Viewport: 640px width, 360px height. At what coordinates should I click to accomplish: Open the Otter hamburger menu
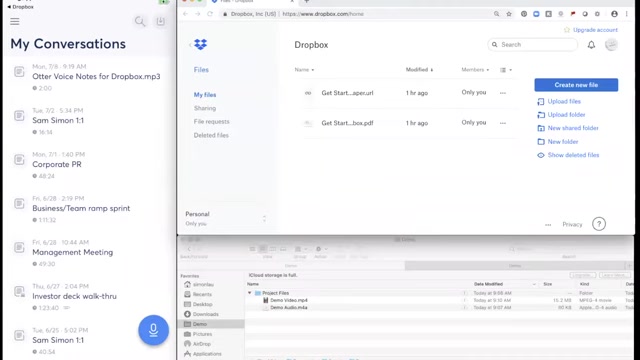pyautogui.click(x=15, y=21)
